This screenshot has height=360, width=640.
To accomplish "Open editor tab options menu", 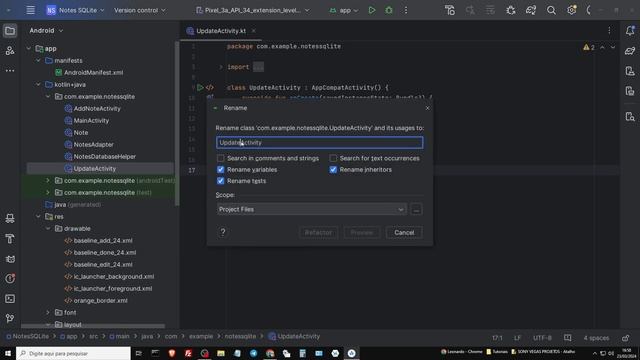I will tap(609, 31).
